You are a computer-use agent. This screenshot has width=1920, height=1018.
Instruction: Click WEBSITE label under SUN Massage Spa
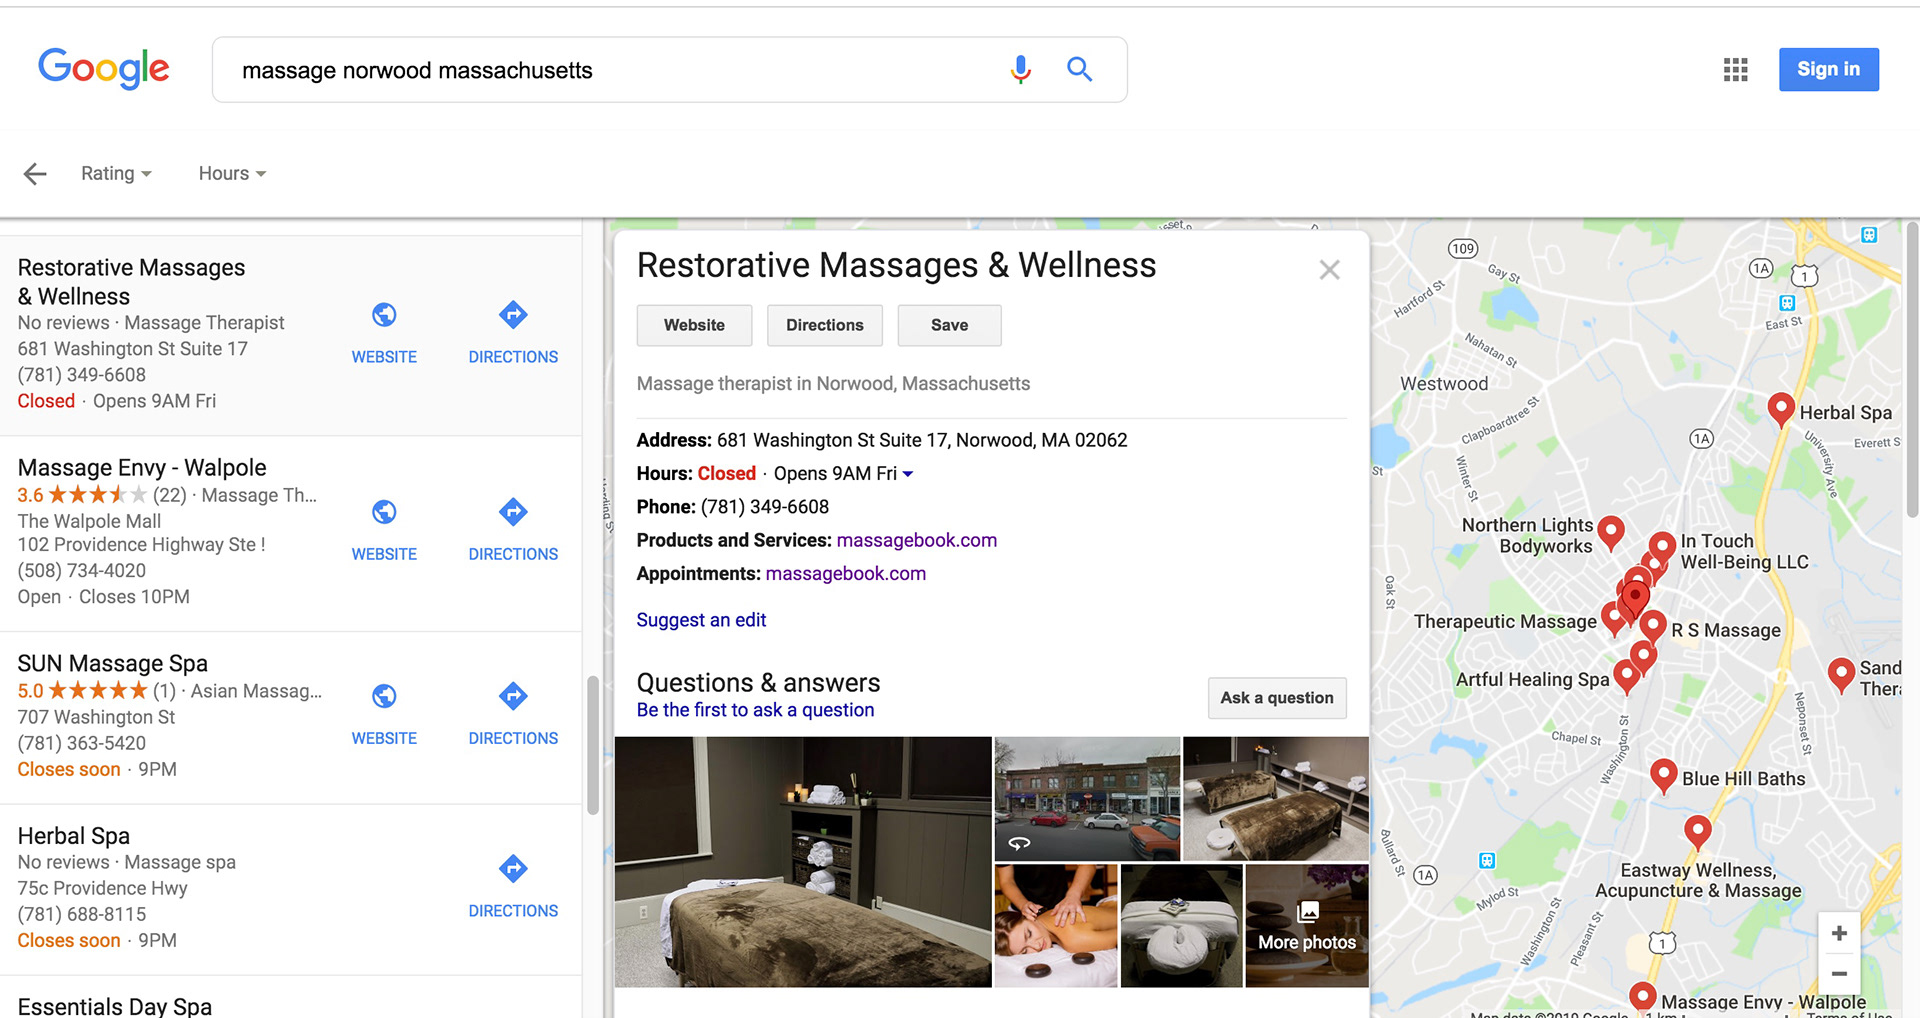pyautogui.click(x=384, y=738)
